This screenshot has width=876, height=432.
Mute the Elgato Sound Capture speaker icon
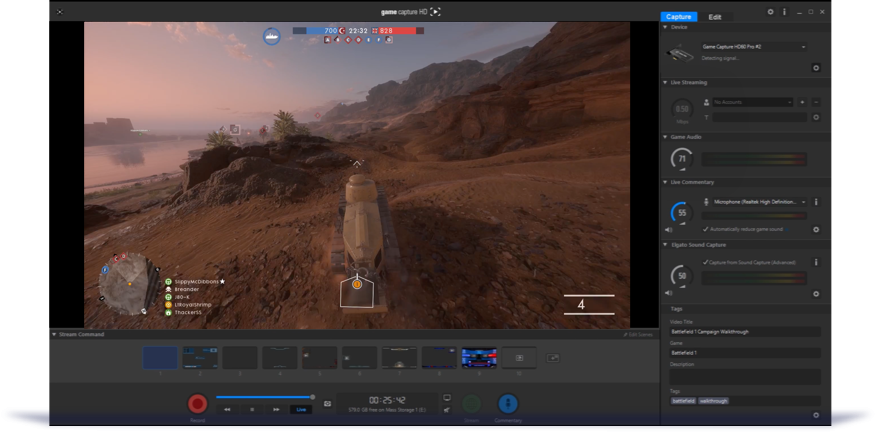(x=668, y=293)
